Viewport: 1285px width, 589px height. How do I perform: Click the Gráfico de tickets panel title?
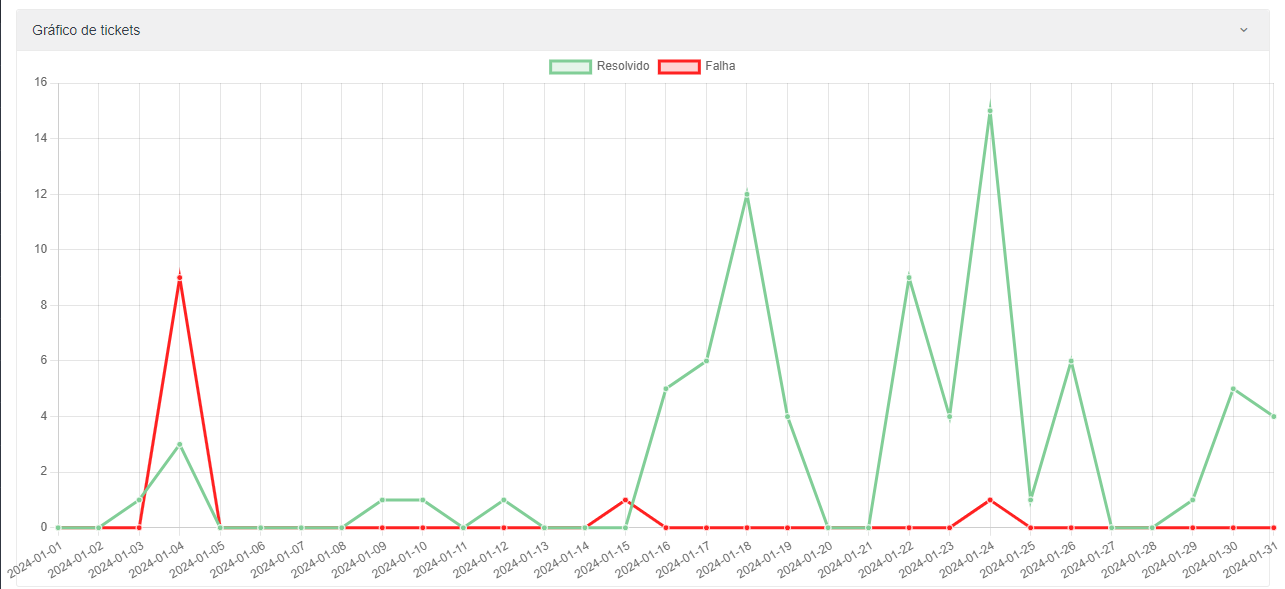(86, 30)
